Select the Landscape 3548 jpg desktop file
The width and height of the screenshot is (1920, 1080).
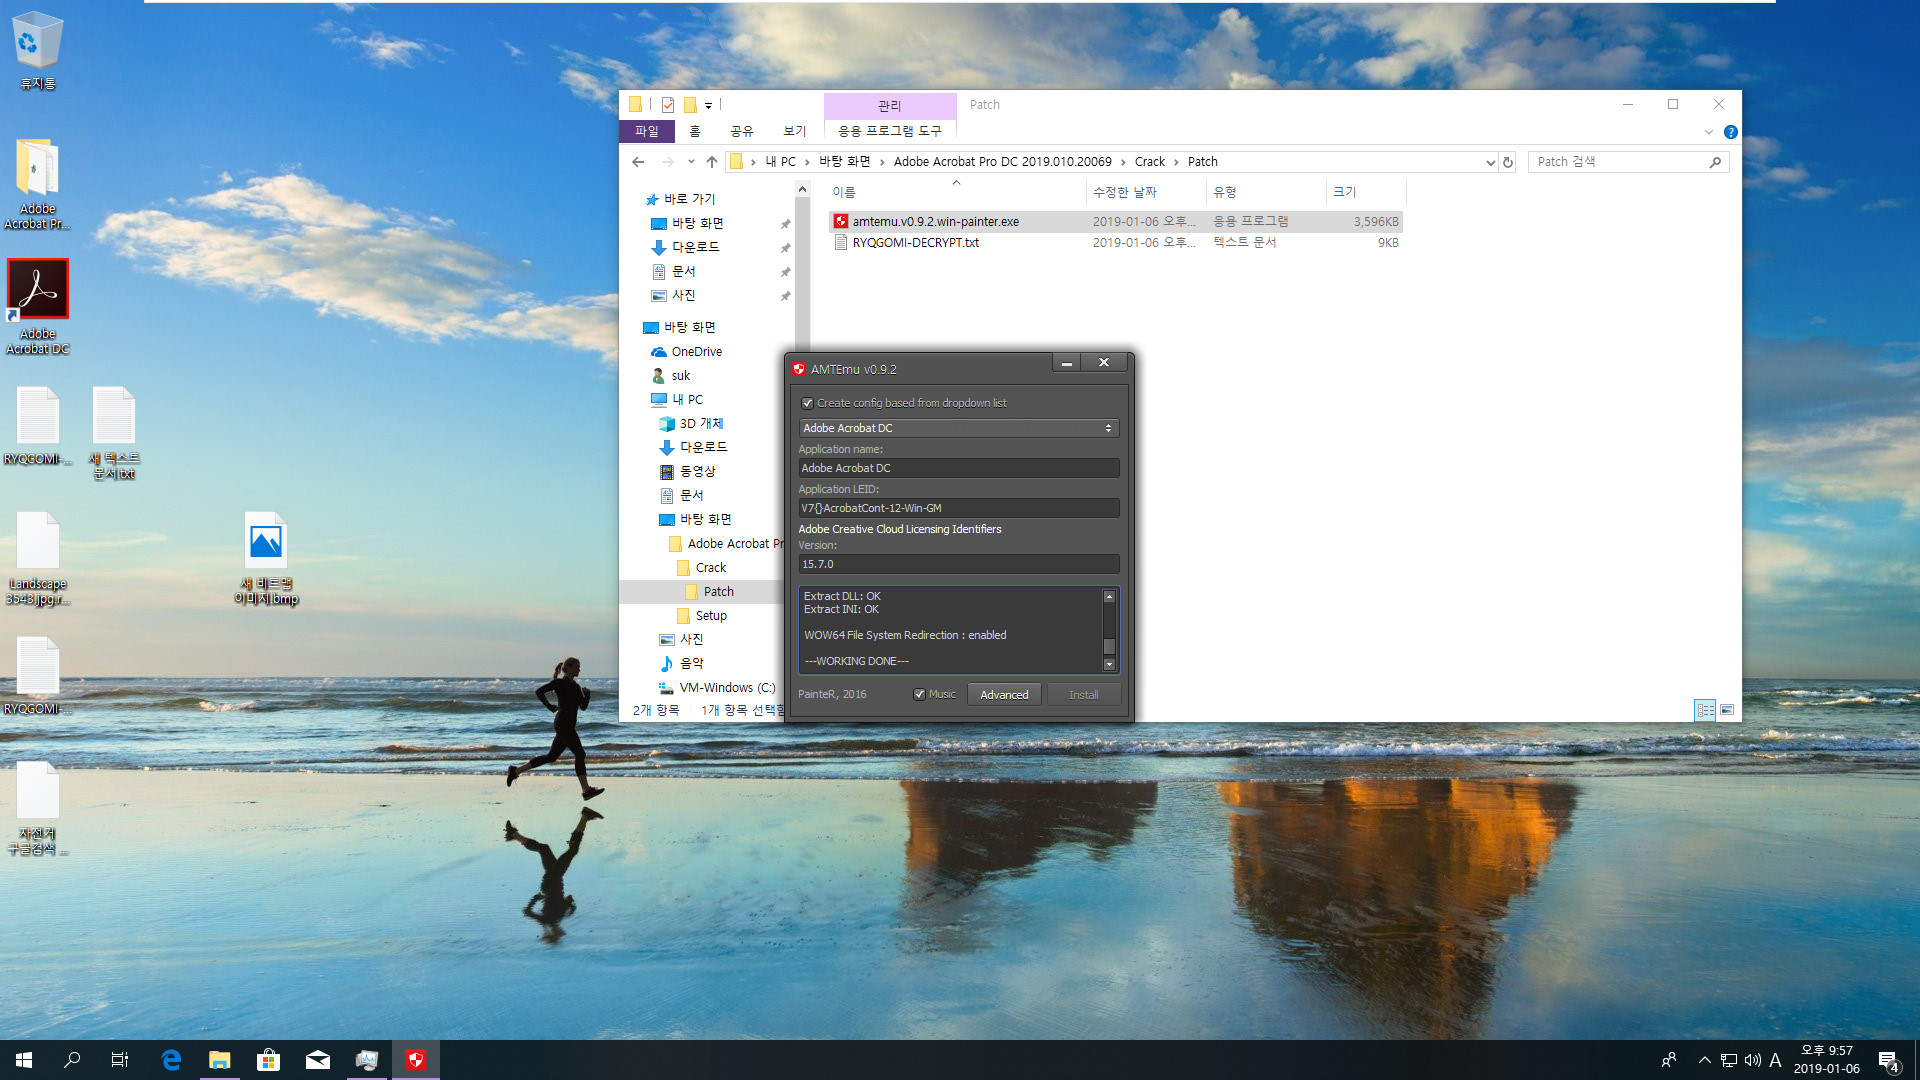point(38,558)
